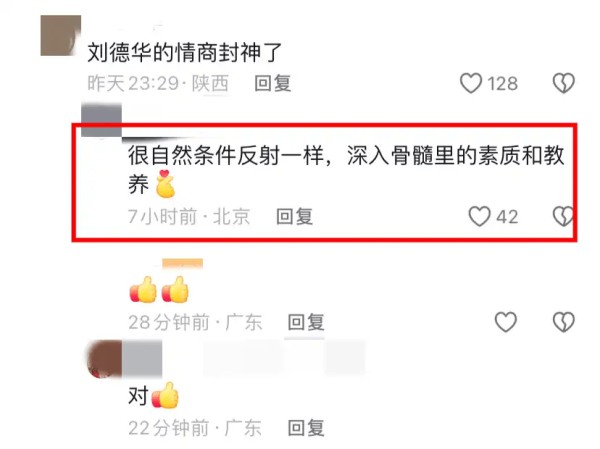
Task: Tap the finger-heart emoji in reply
Action: [165, 184]
